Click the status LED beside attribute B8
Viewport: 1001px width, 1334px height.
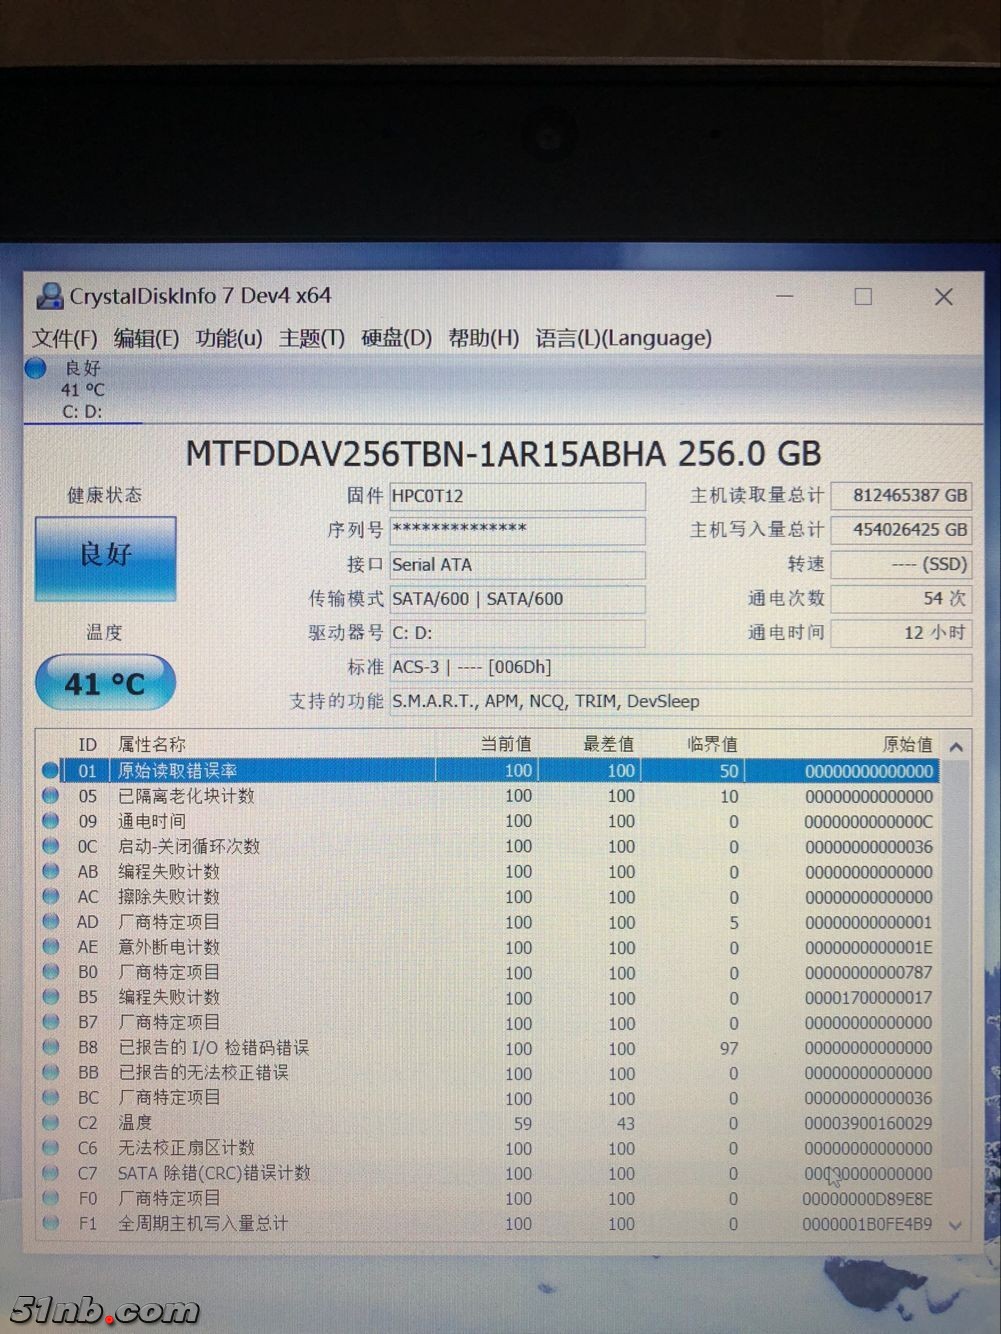51,1047
